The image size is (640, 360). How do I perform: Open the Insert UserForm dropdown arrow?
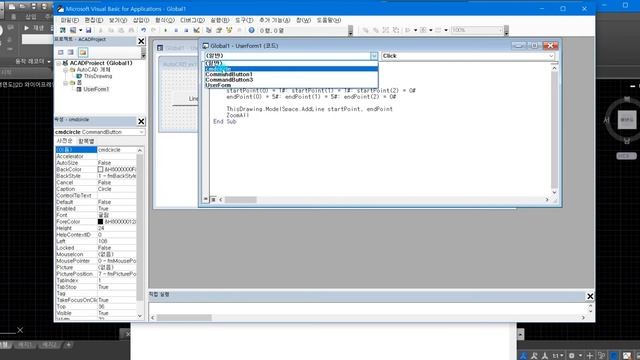tap(80, 30)
